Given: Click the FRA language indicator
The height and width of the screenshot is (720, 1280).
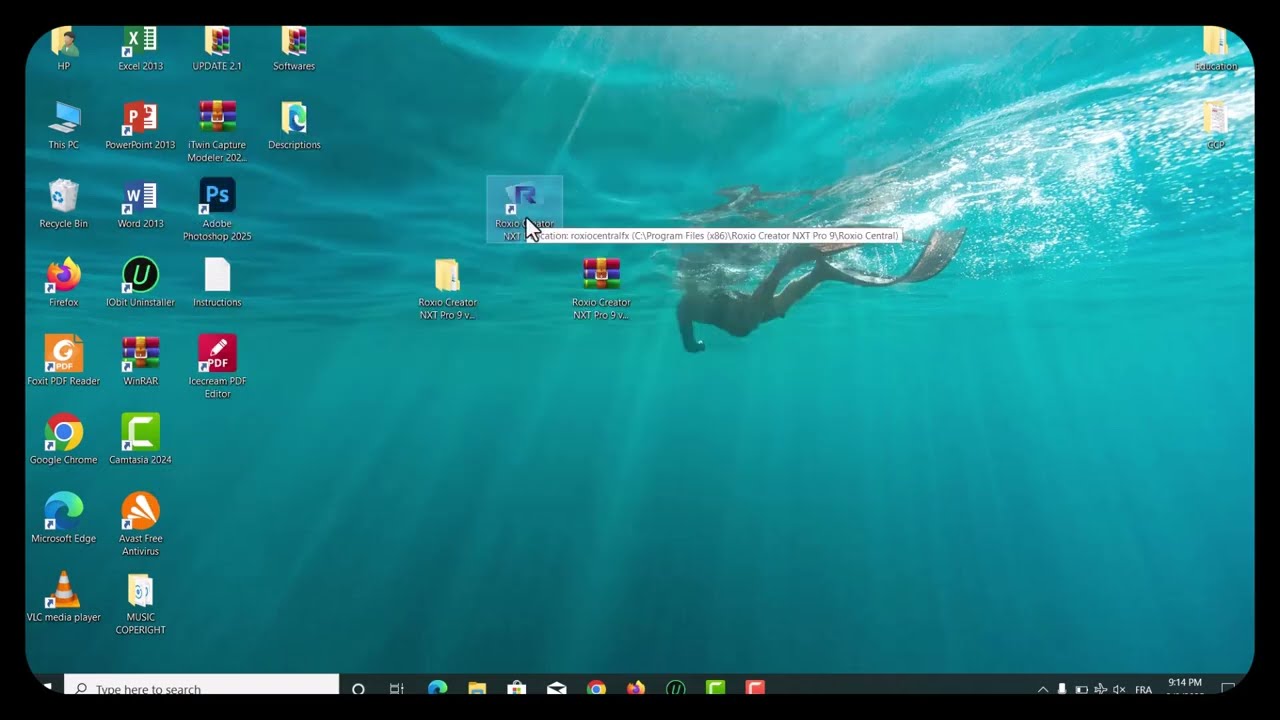Looking at the screenshot, I should point(1144,689).
